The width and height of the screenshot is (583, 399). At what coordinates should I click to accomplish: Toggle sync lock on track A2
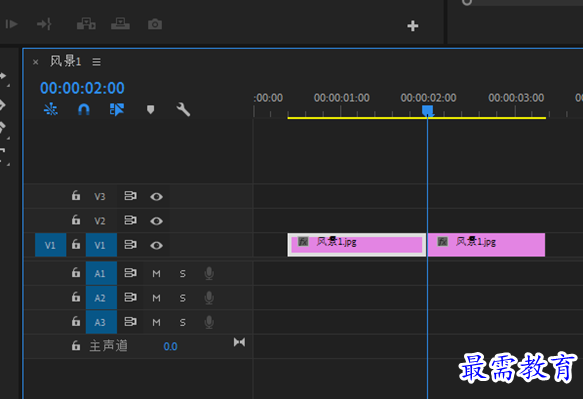(x=130, y=298)
